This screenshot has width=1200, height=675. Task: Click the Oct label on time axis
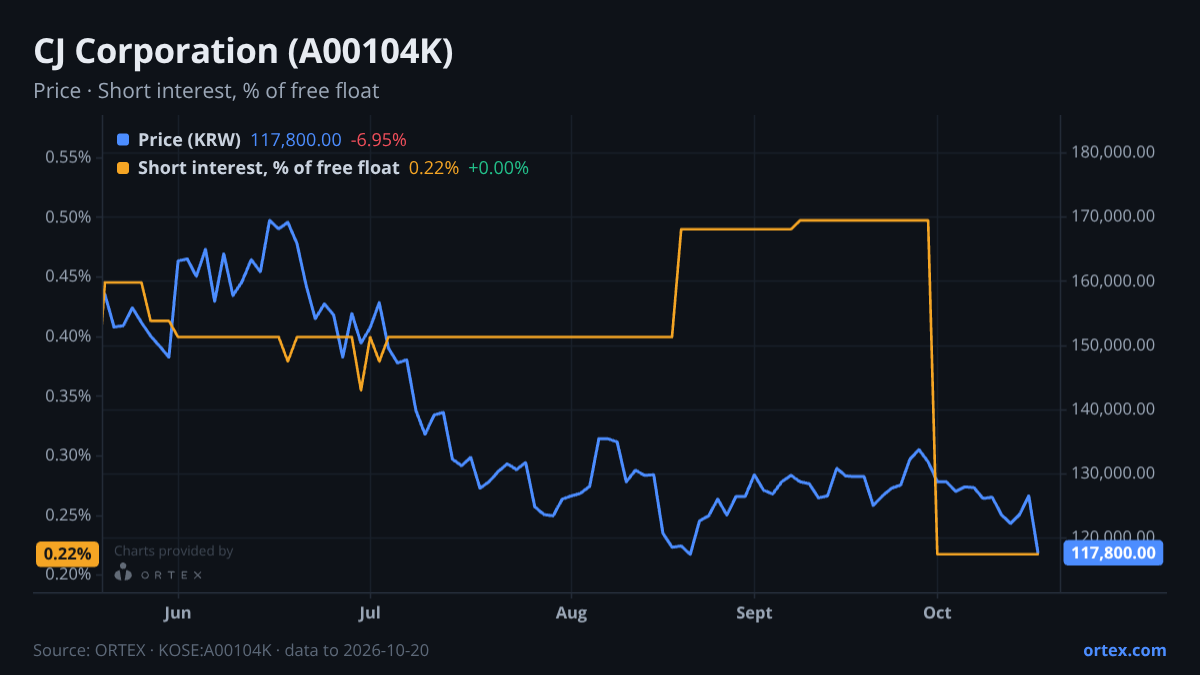(937, 612)
